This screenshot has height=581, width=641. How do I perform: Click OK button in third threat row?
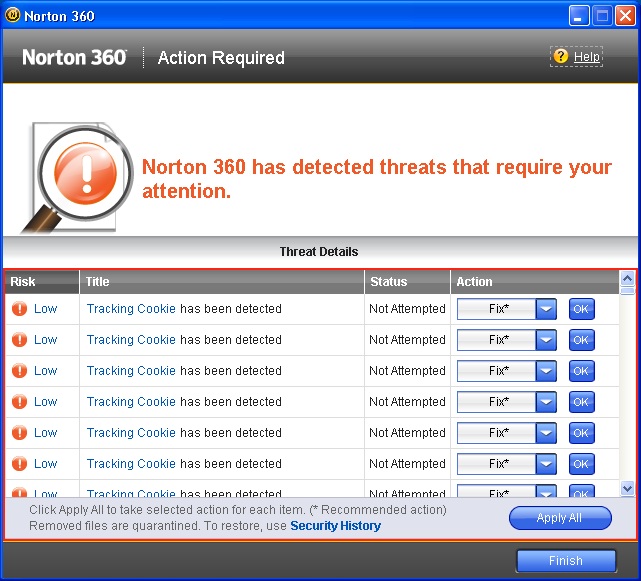point(581,371)
